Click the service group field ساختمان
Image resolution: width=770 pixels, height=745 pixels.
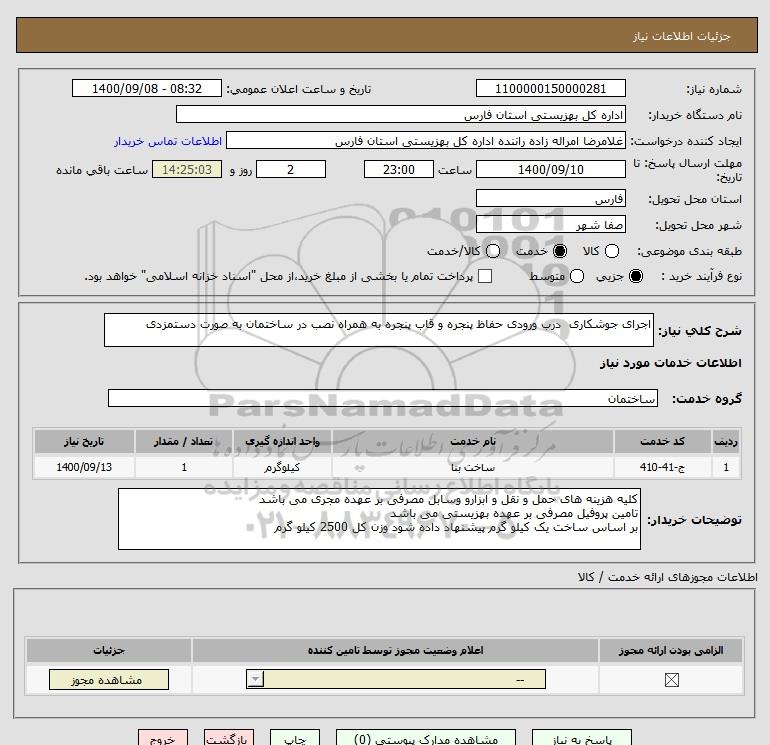383,398
